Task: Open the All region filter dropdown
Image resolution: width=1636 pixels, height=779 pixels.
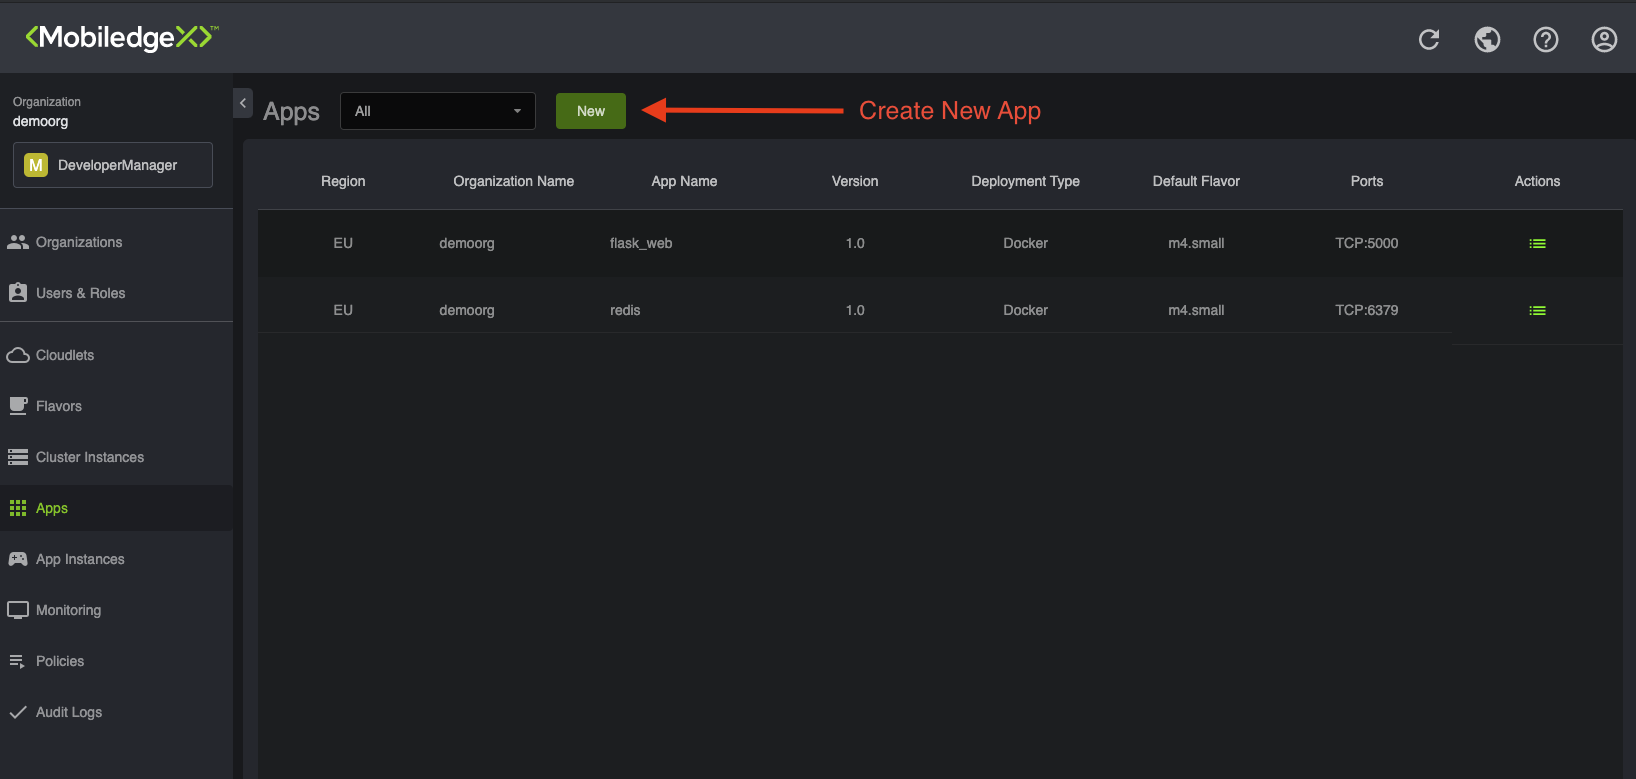Action: 438,111
